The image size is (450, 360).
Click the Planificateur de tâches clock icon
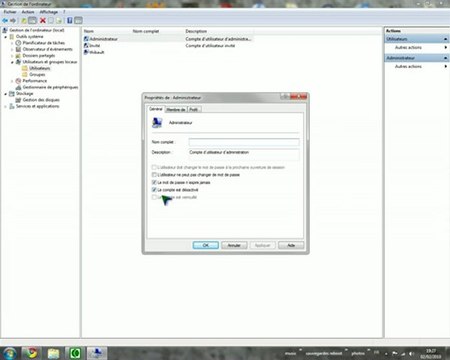coord(18,43)
